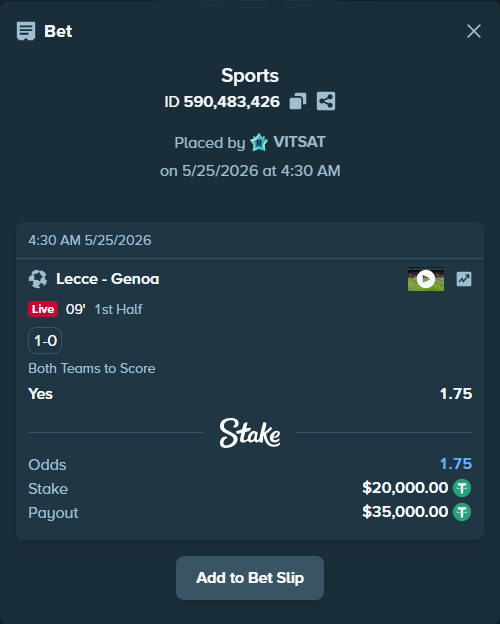Close the Bet dialog
Image resolution: width=500 pixels, height=624 pixels.
474,31
